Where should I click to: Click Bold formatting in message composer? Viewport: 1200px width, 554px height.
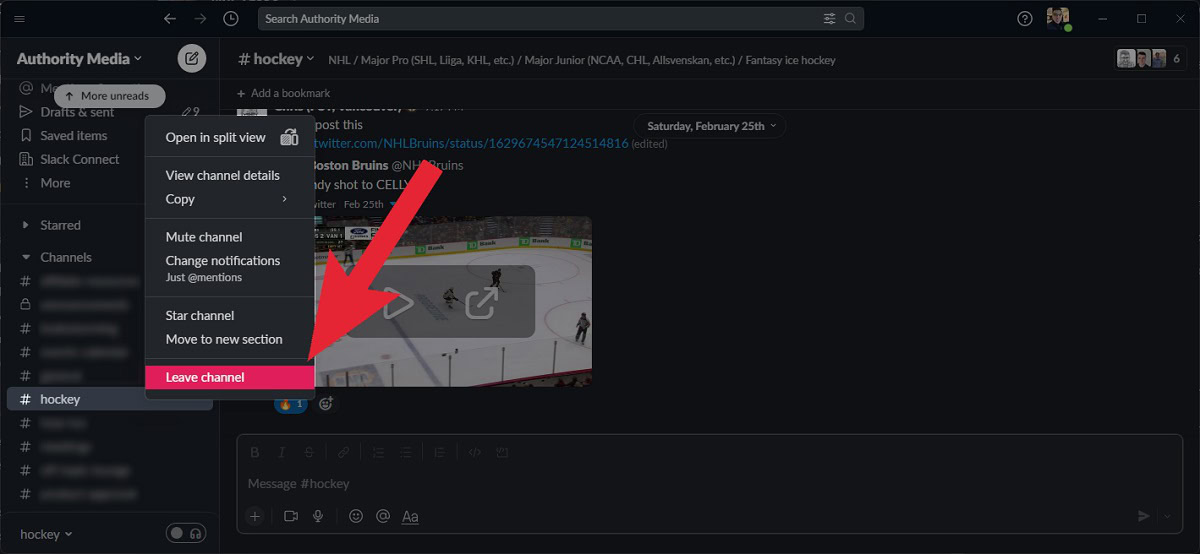point(255,452)
